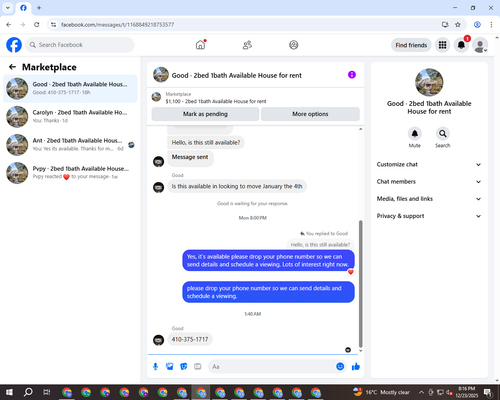This screenshot has width=500, height=400.
Task: Click the quoted 'Hello, is this still available?' reply
Action: click(320, 245)
